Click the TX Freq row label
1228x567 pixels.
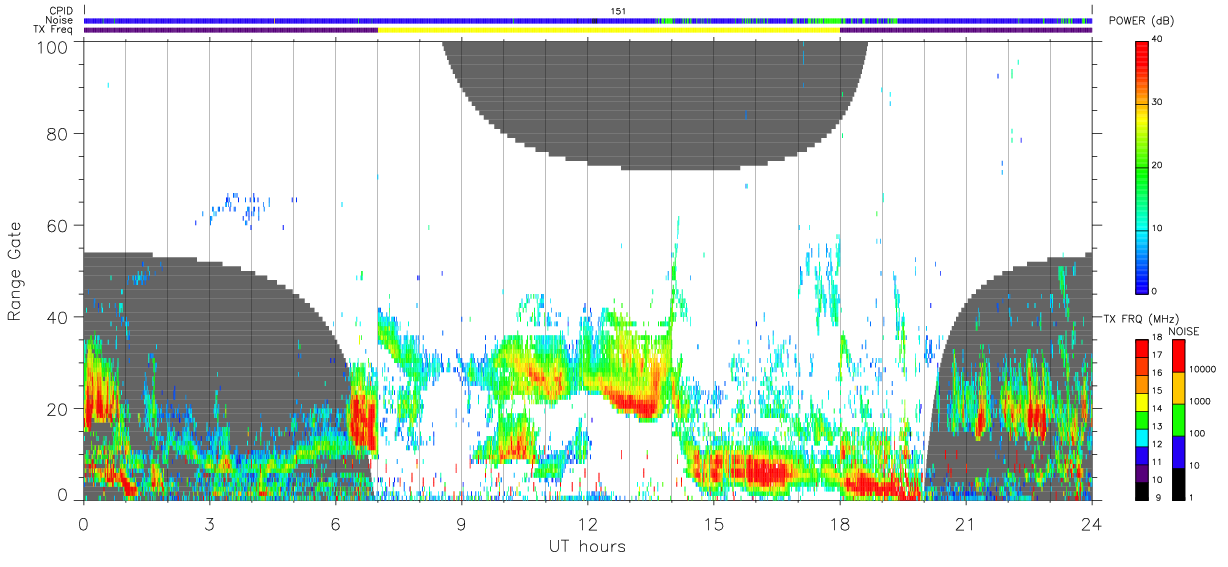tap(52, 30)
